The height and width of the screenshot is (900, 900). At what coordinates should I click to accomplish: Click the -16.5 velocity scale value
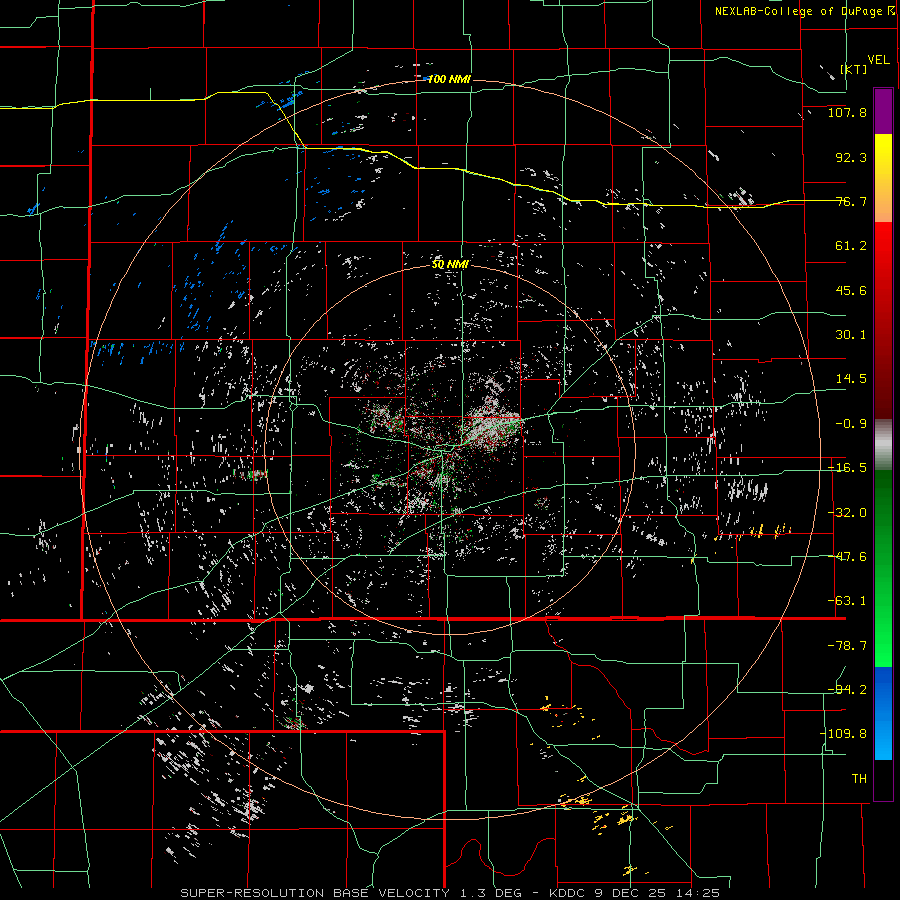point(847,468)
